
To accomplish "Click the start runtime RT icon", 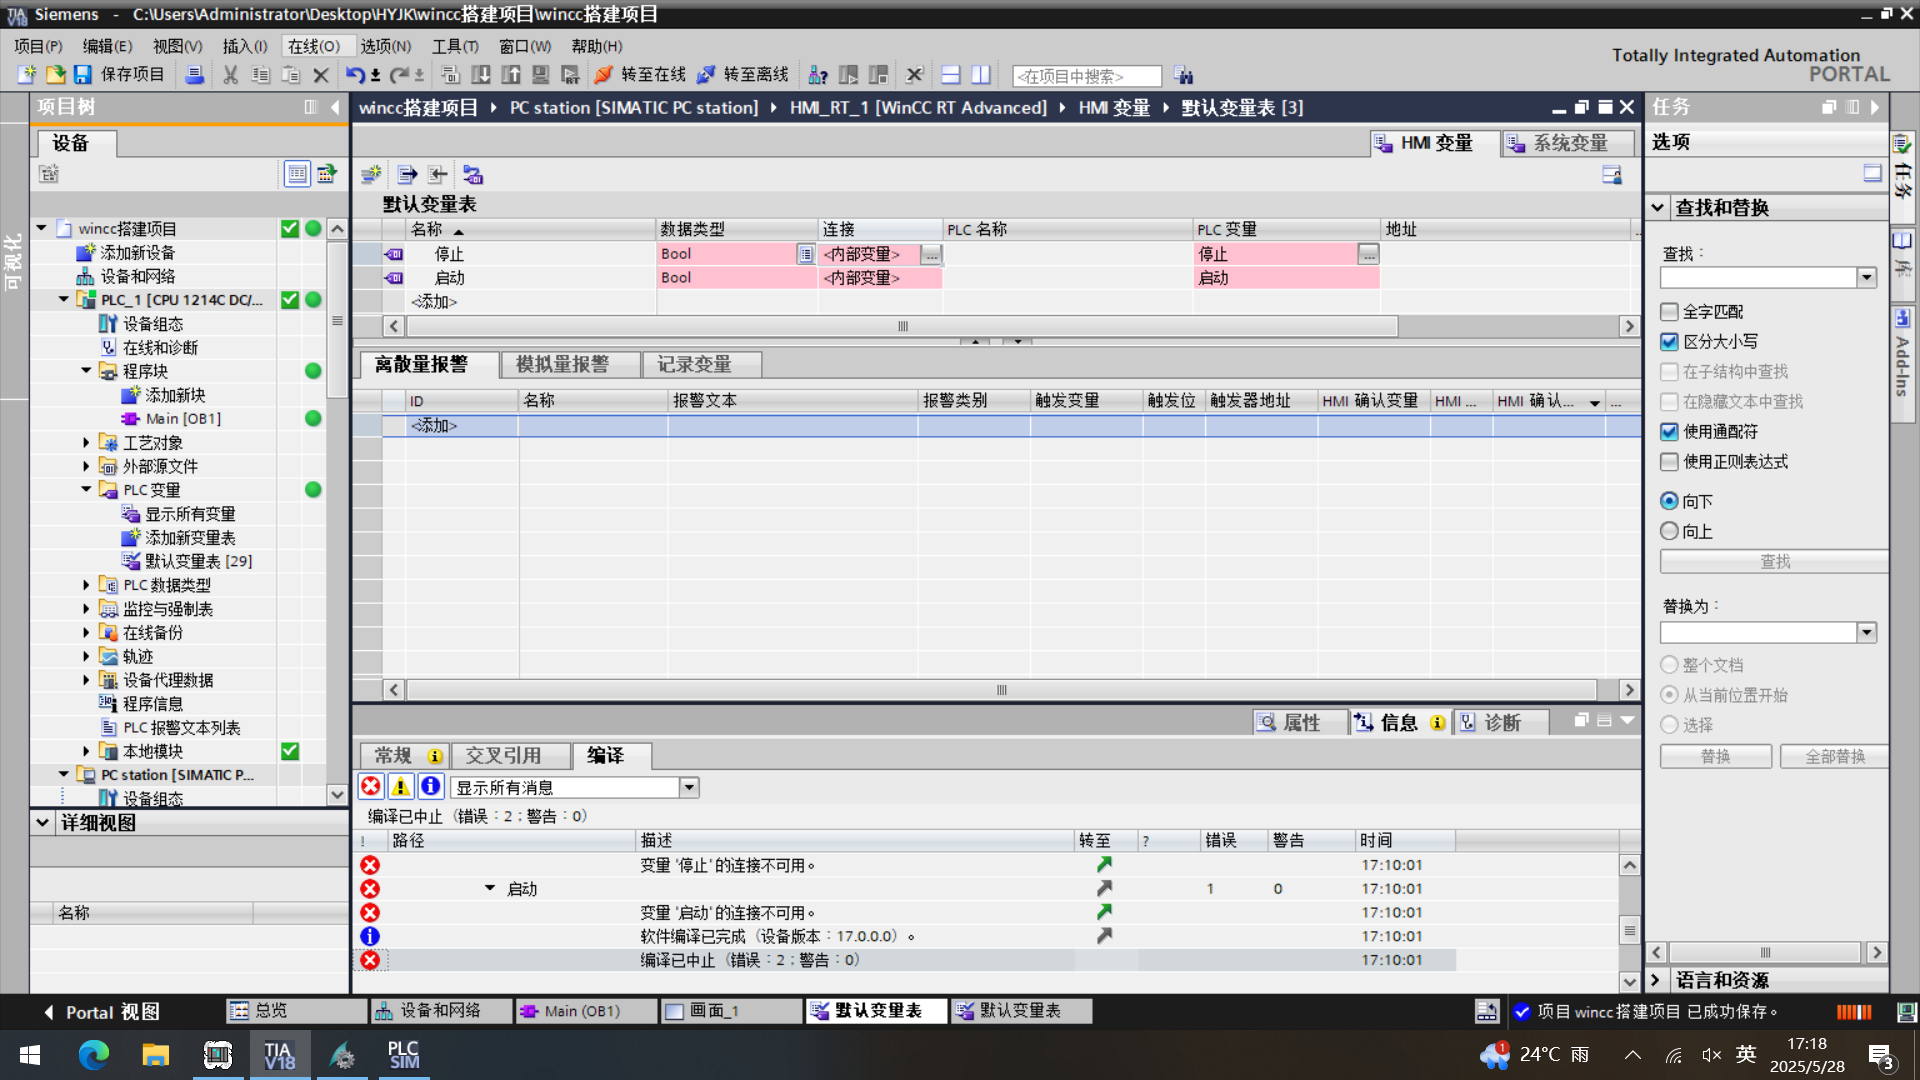I will pos(571,75).
